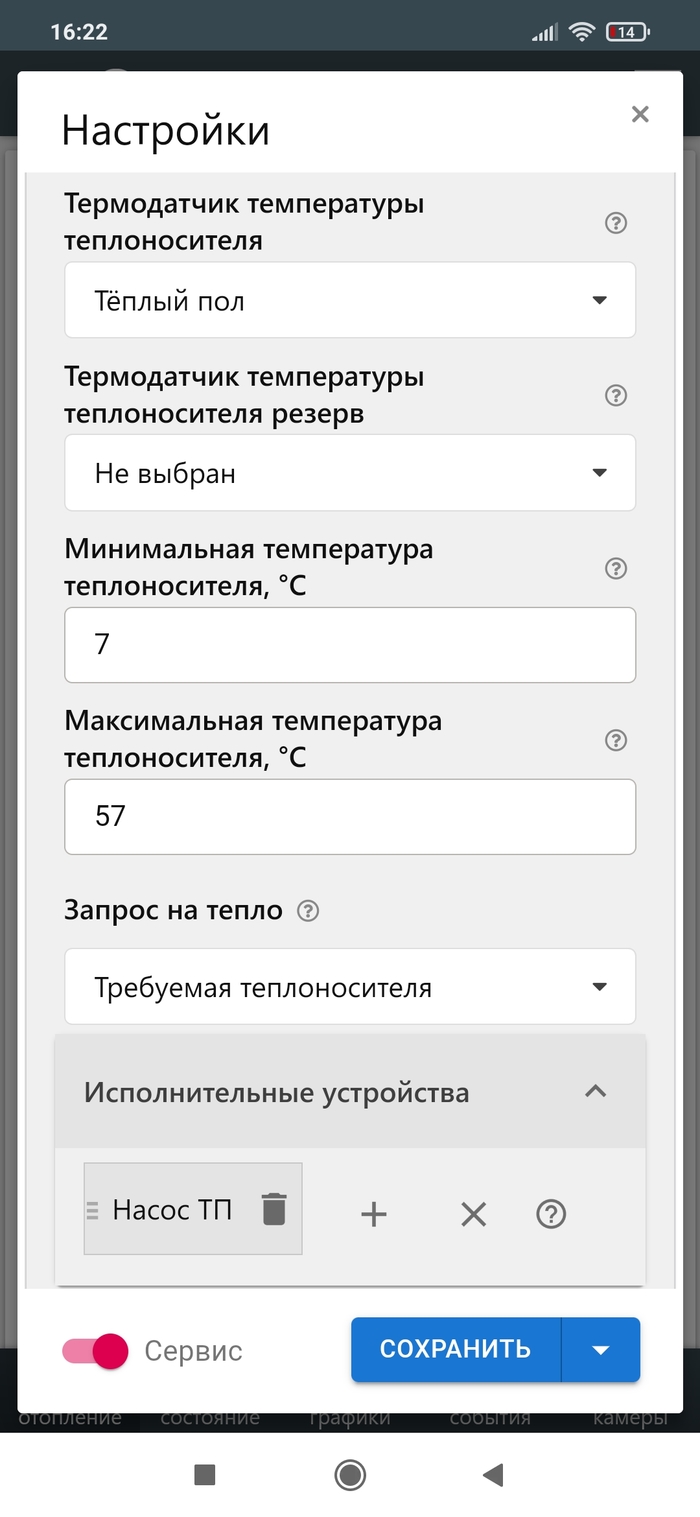Toggle the Сервис switch
Viewport: 700px width, 1517px height.
[97, 1351]
